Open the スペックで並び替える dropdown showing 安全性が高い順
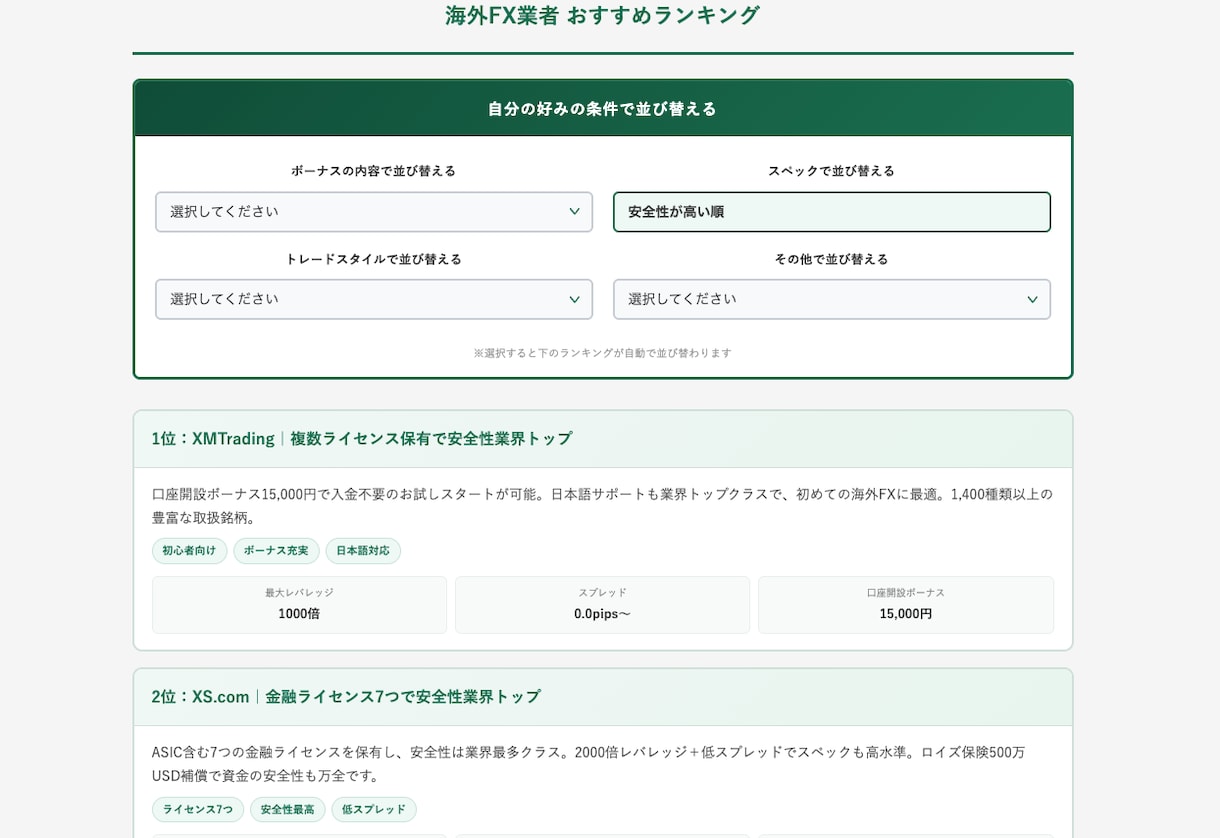The width and height of the screenshot is (1220, 838). (x=832, y=212)
